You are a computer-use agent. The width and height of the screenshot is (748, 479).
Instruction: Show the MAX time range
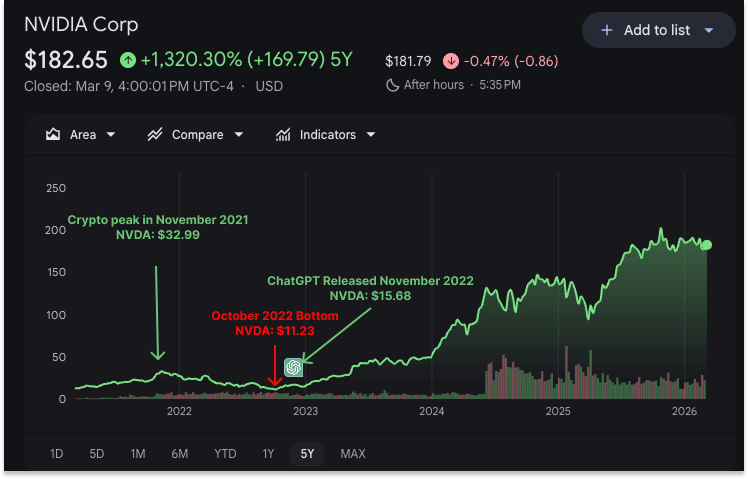tap(353, 453)
